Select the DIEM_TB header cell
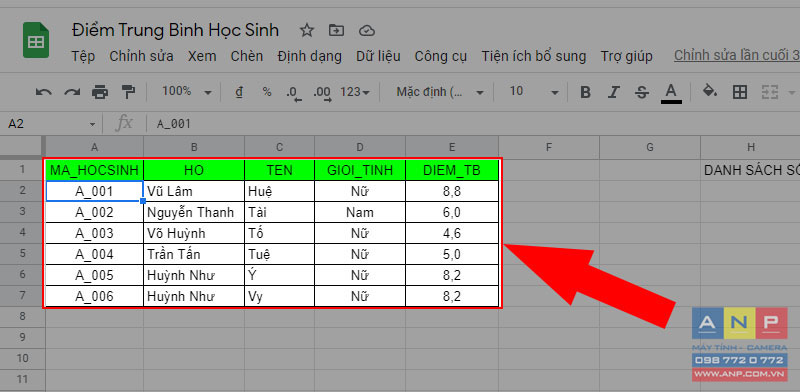Image resolution: width=800 pixels, height=392 pixels. point(452,170)
